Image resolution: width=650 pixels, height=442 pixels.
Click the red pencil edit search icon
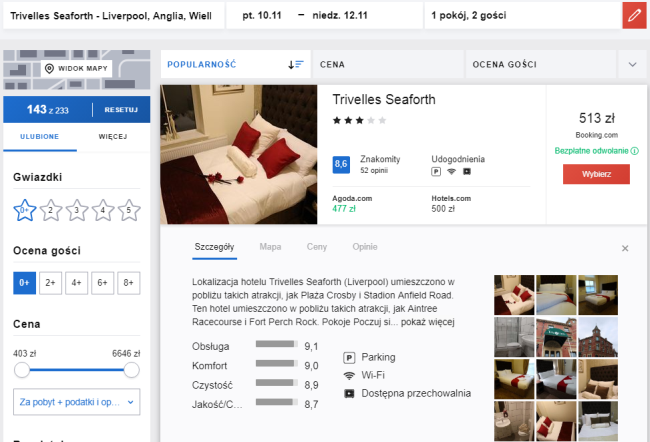pyautogui.click(x=632, y=16)
